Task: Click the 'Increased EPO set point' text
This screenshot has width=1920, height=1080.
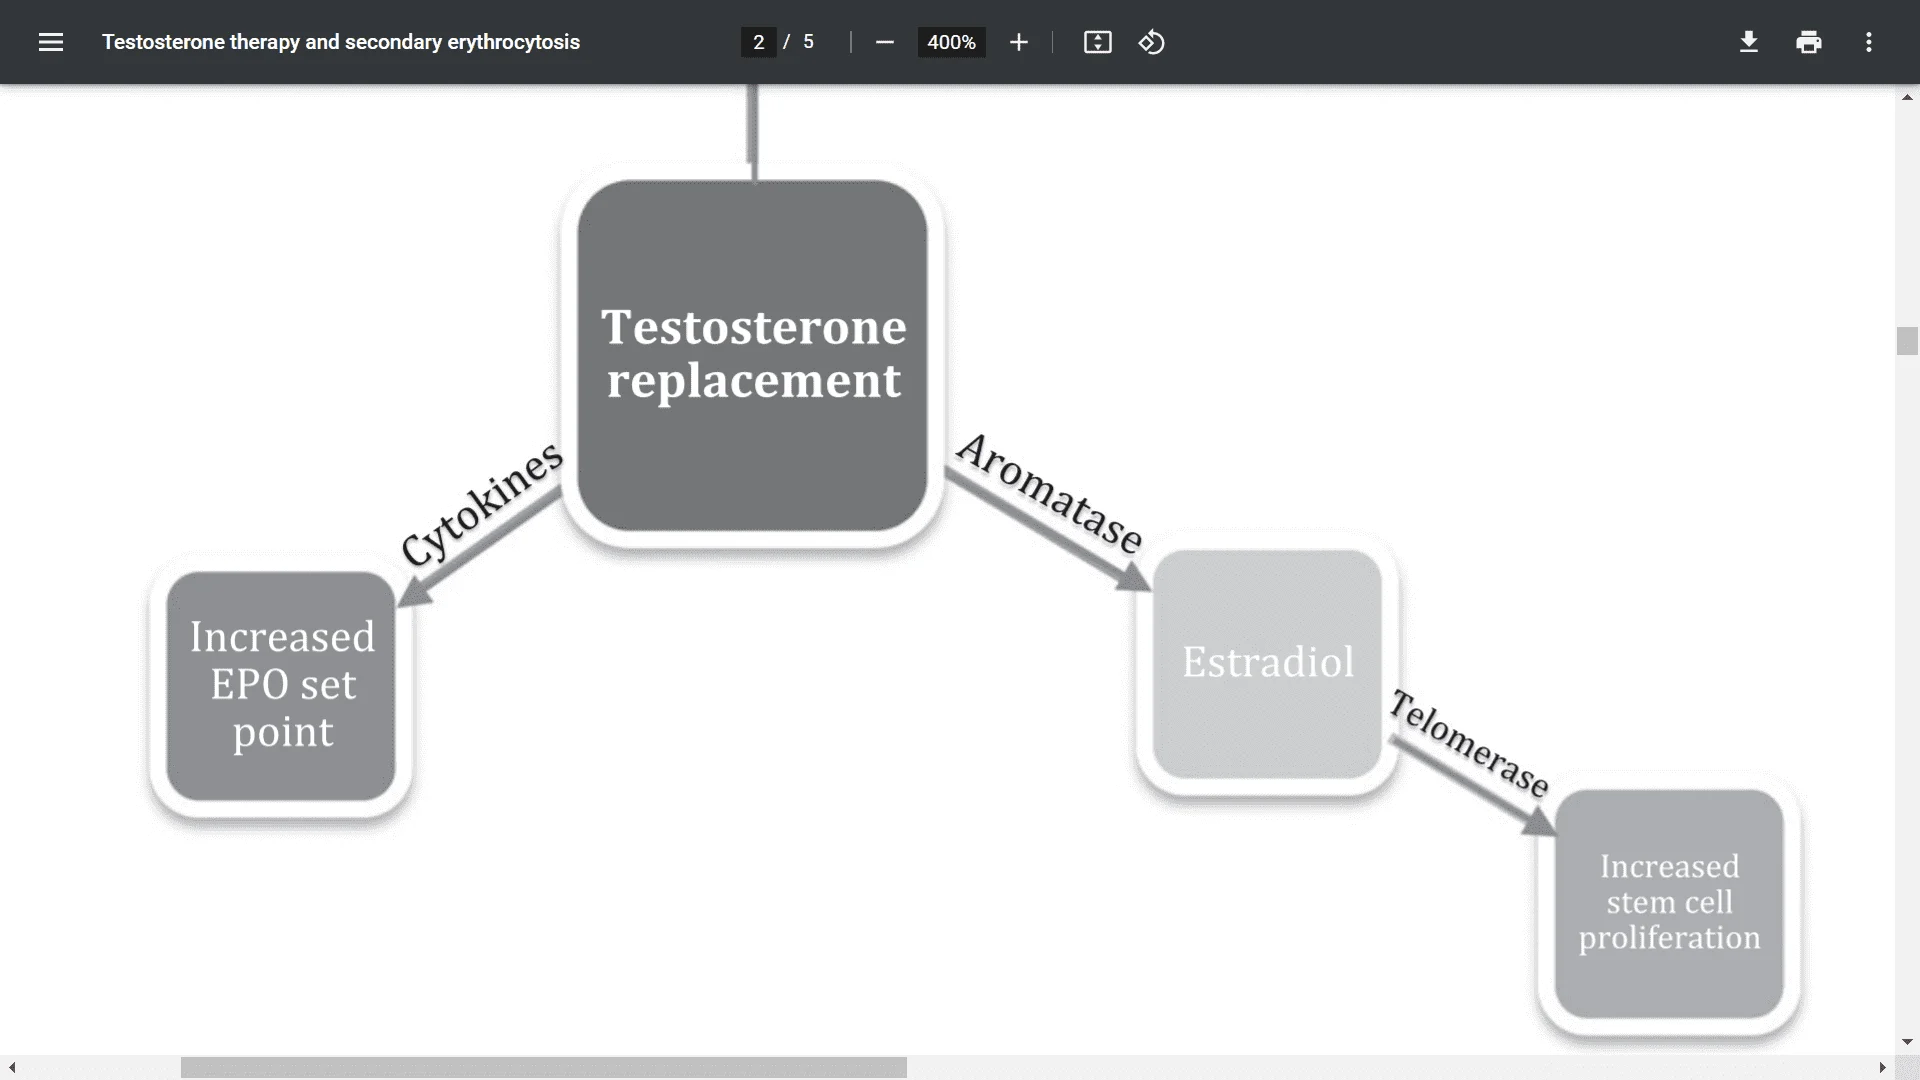Action: (x=283, y=685)
